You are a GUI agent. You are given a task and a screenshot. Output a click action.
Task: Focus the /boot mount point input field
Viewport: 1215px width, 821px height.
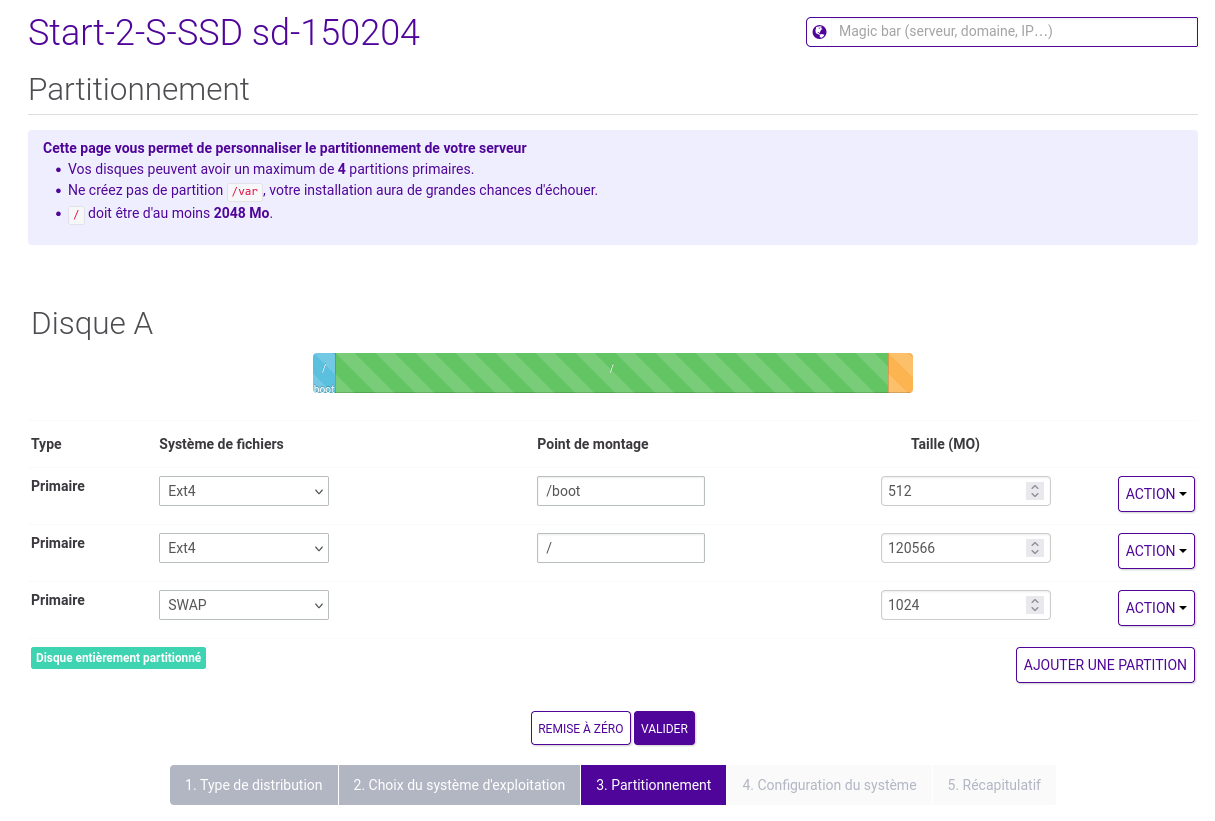click(x=620, y=491)
